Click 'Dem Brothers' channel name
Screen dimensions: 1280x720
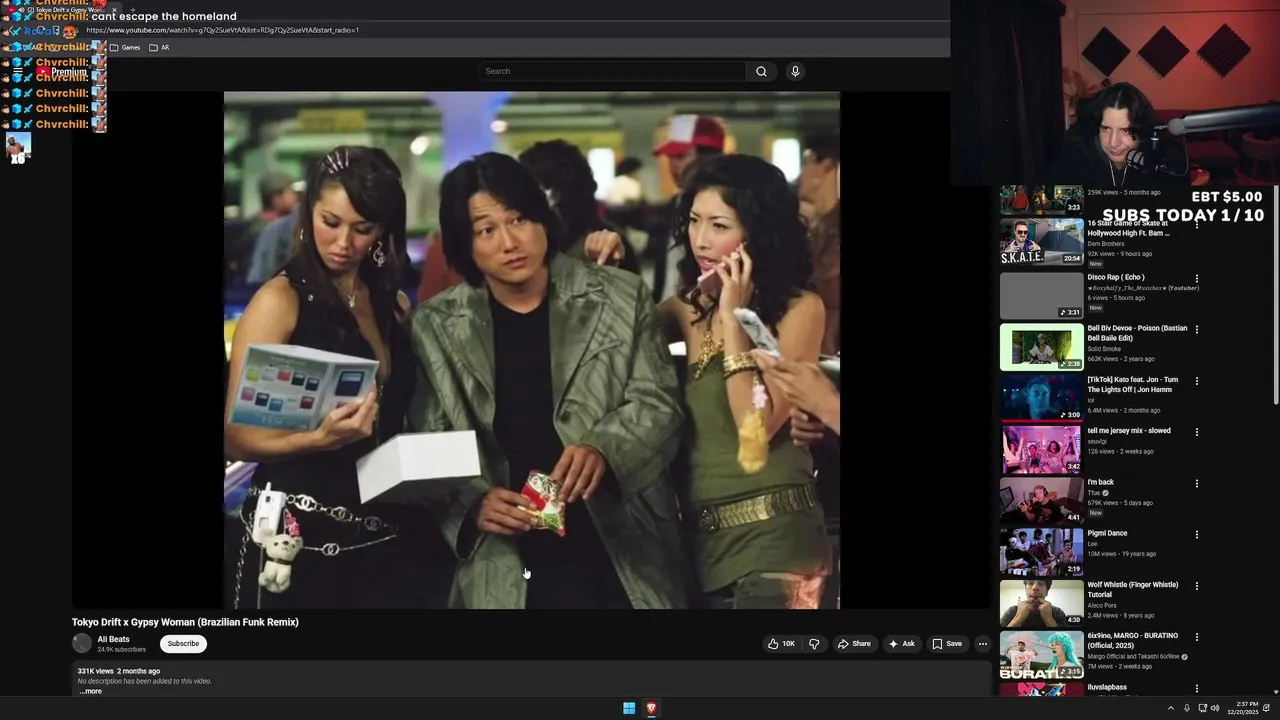pyautogui.click(x=1106, y=244)
